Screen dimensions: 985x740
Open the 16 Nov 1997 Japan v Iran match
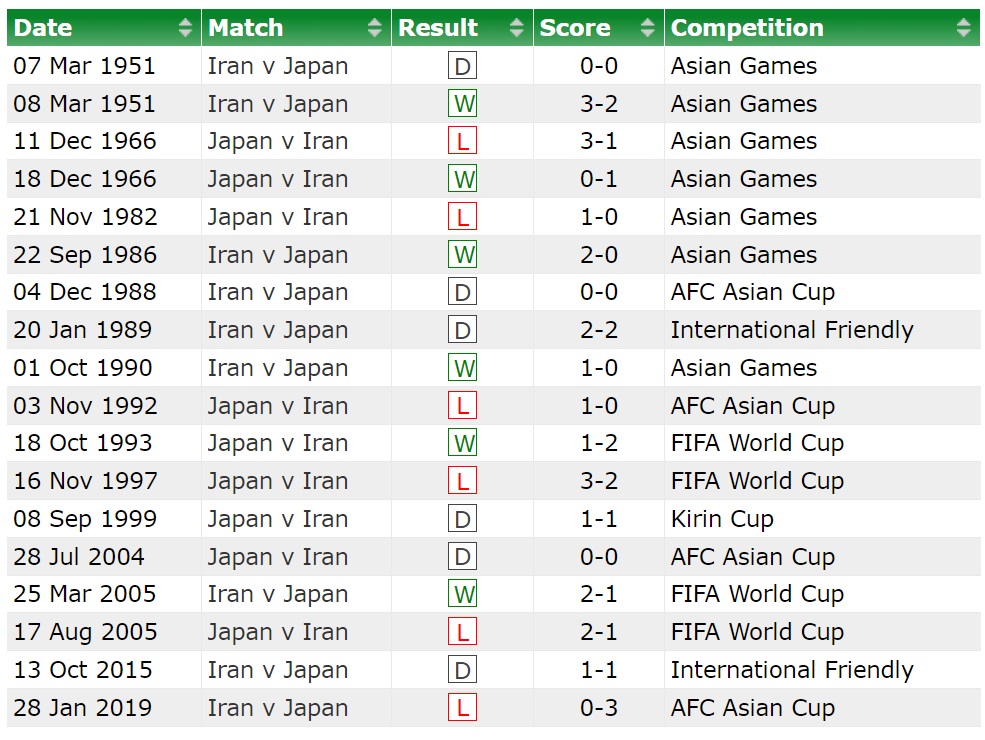tap(278, 481)
